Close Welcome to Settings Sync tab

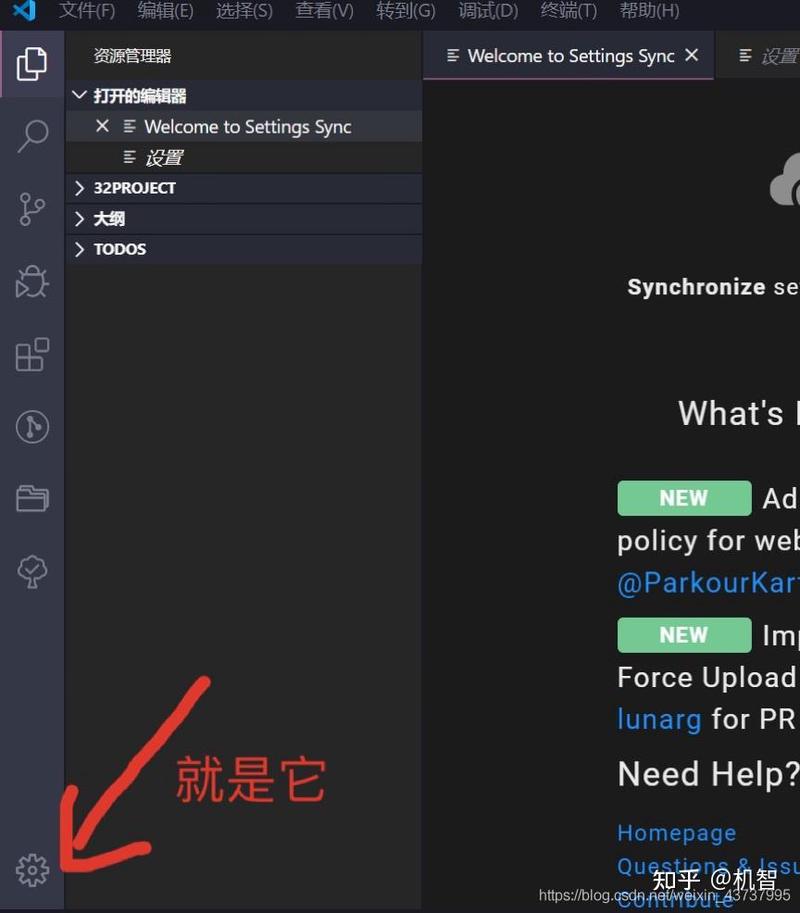(x=692, y=55)
